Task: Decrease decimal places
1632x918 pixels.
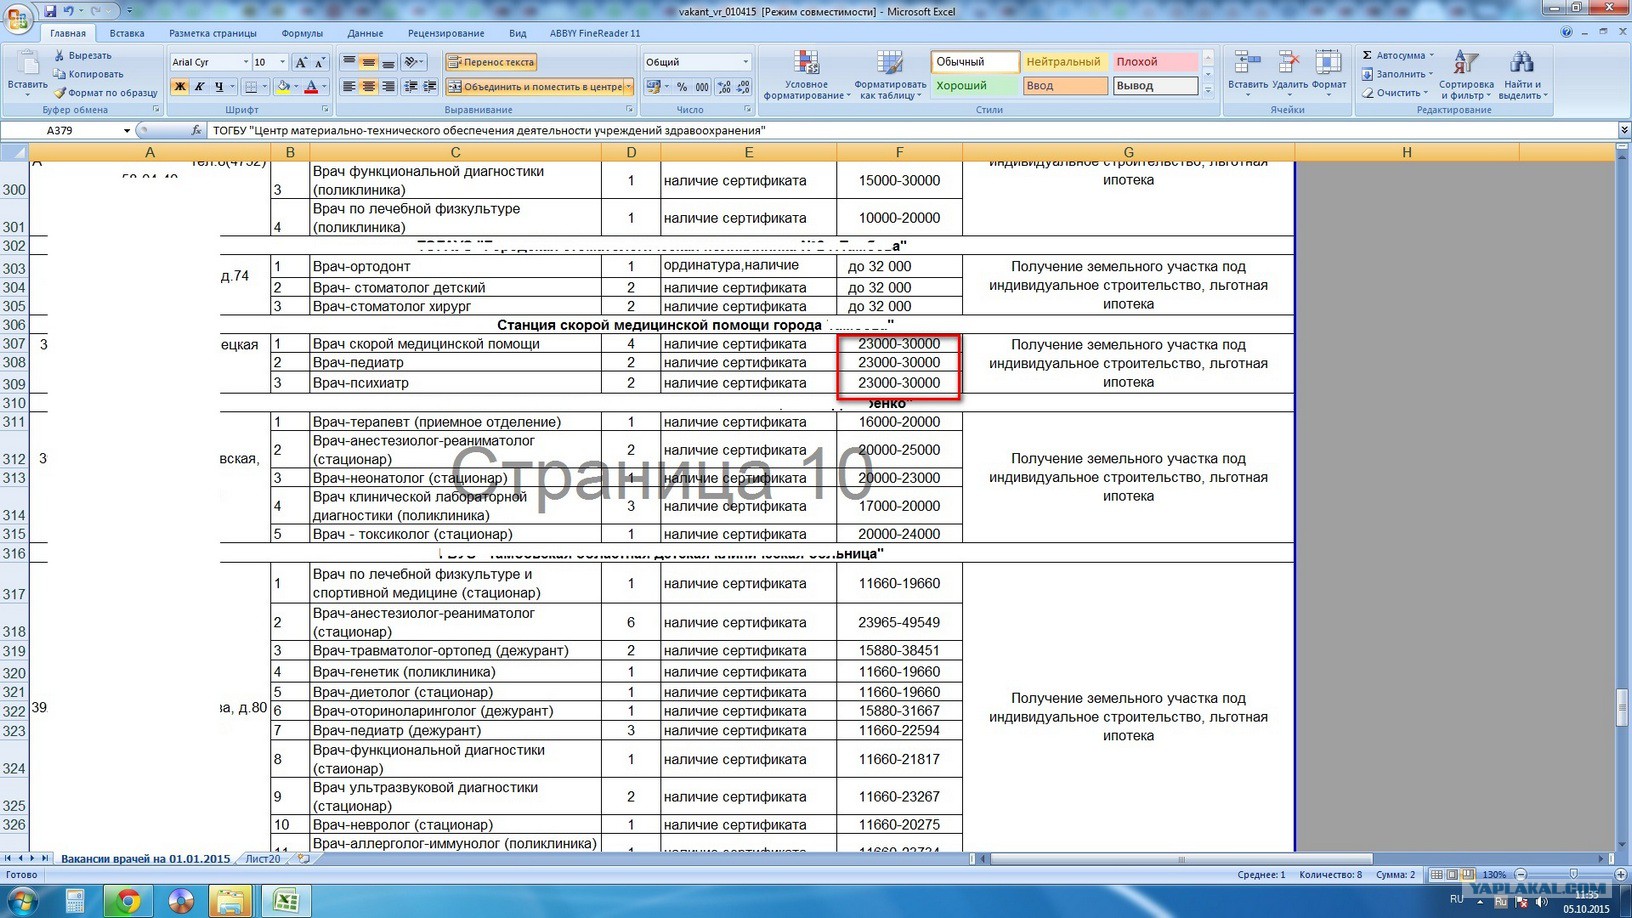Action: point(742,87)
